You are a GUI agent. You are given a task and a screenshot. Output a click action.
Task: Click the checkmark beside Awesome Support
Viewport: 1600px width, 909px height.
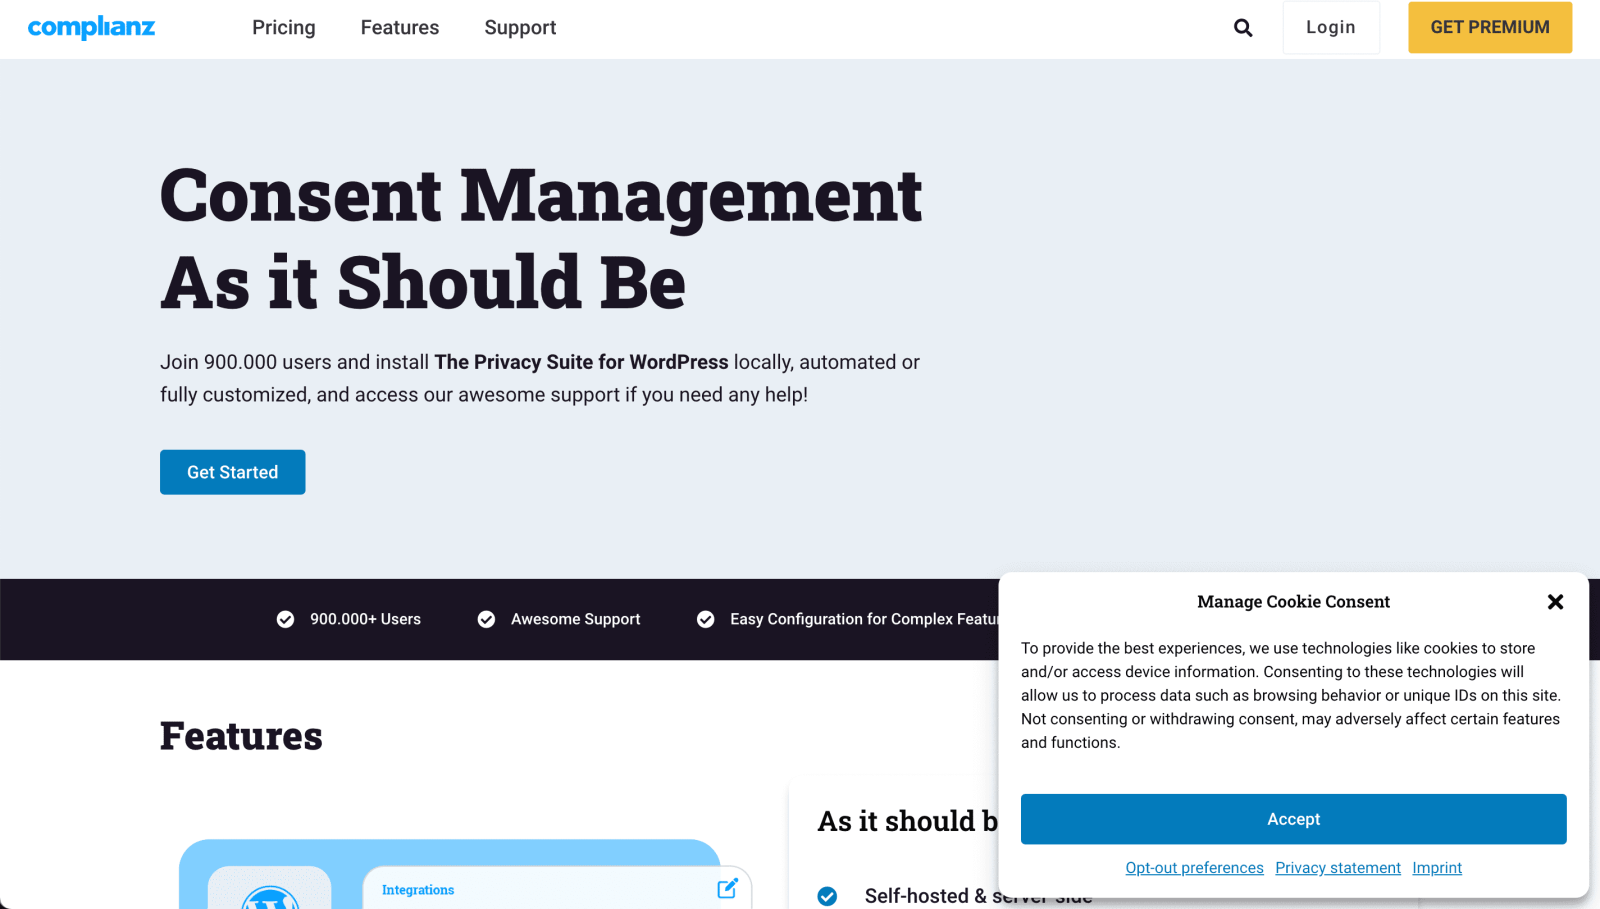(x=486, y=620)
